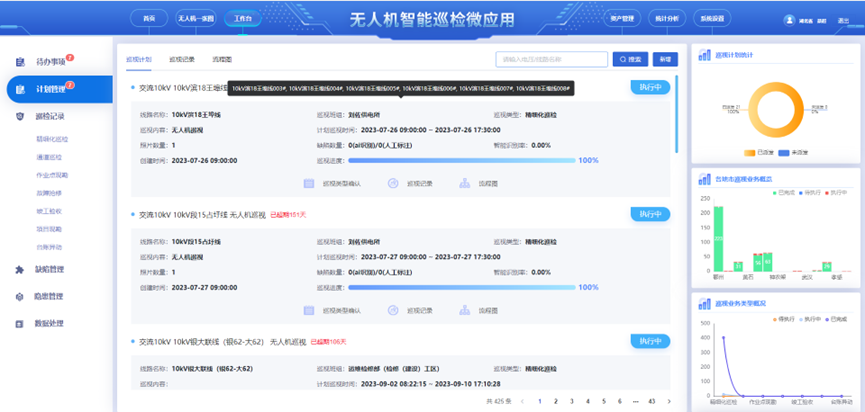Select 工作台 in the top navigation

[x=243, y=18]
